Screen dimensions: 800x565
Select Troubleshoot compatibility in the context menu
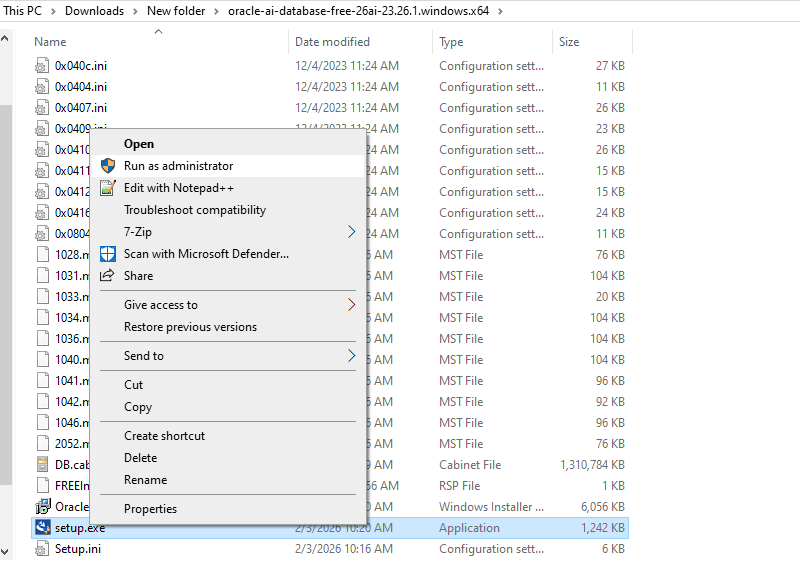[195, 210]
